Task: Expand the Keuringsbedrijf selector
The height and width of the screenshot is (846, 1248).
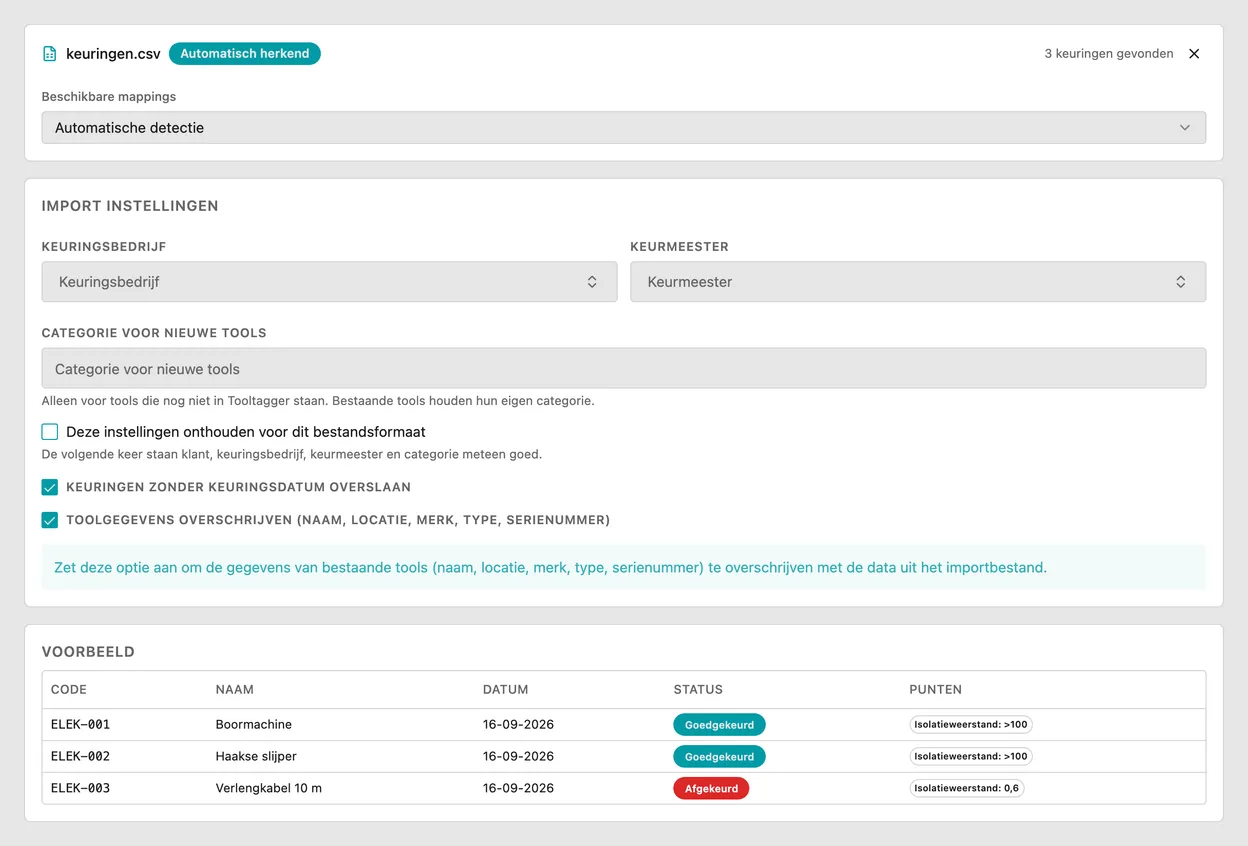Action: point(329,282)
